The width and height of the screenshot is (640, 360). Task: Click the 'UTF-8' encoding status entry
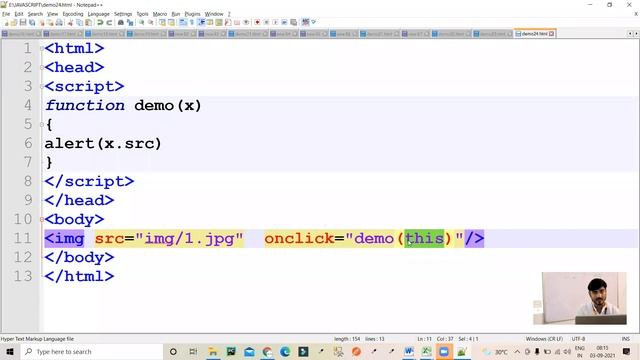[578, 339]
